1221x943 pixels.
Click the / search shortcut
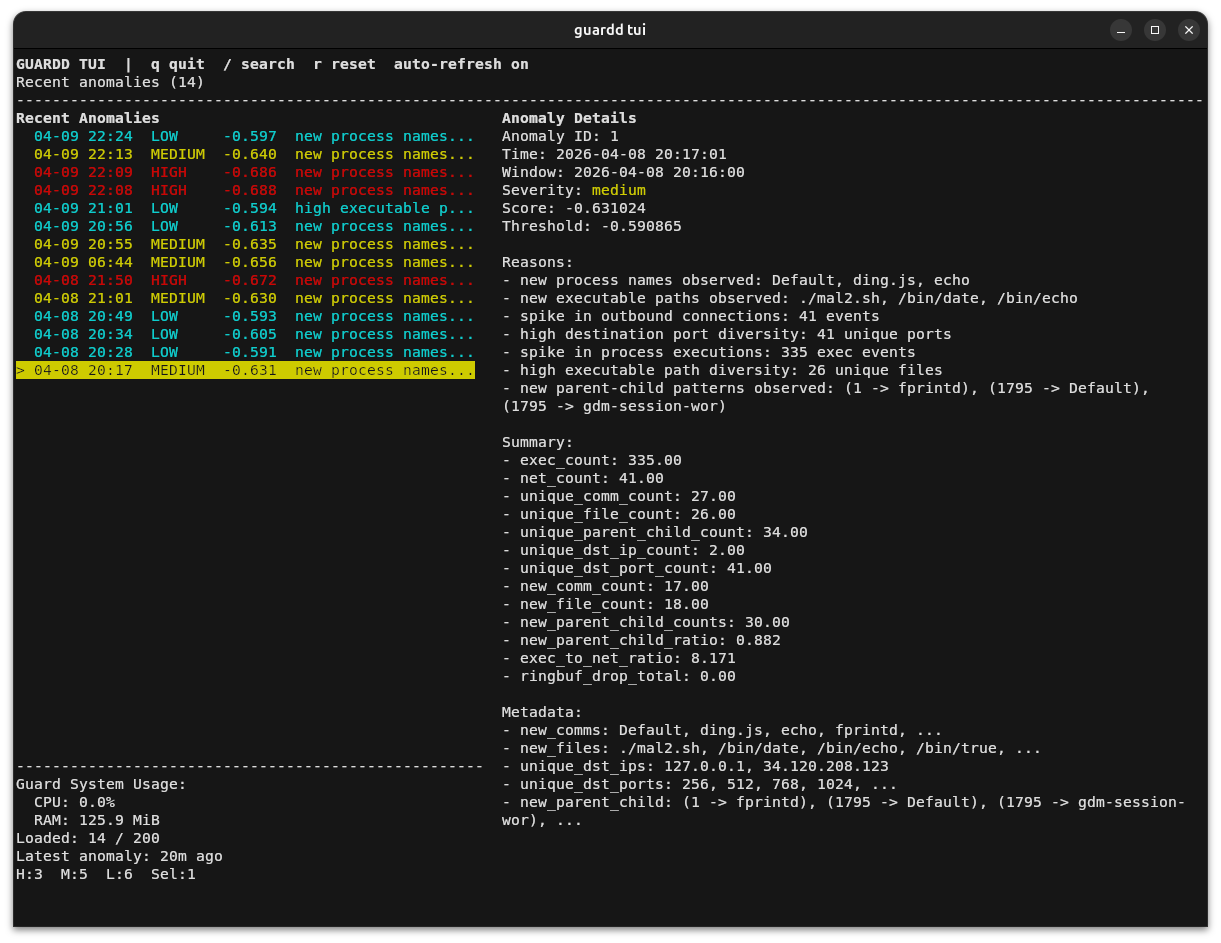(259, 64)
